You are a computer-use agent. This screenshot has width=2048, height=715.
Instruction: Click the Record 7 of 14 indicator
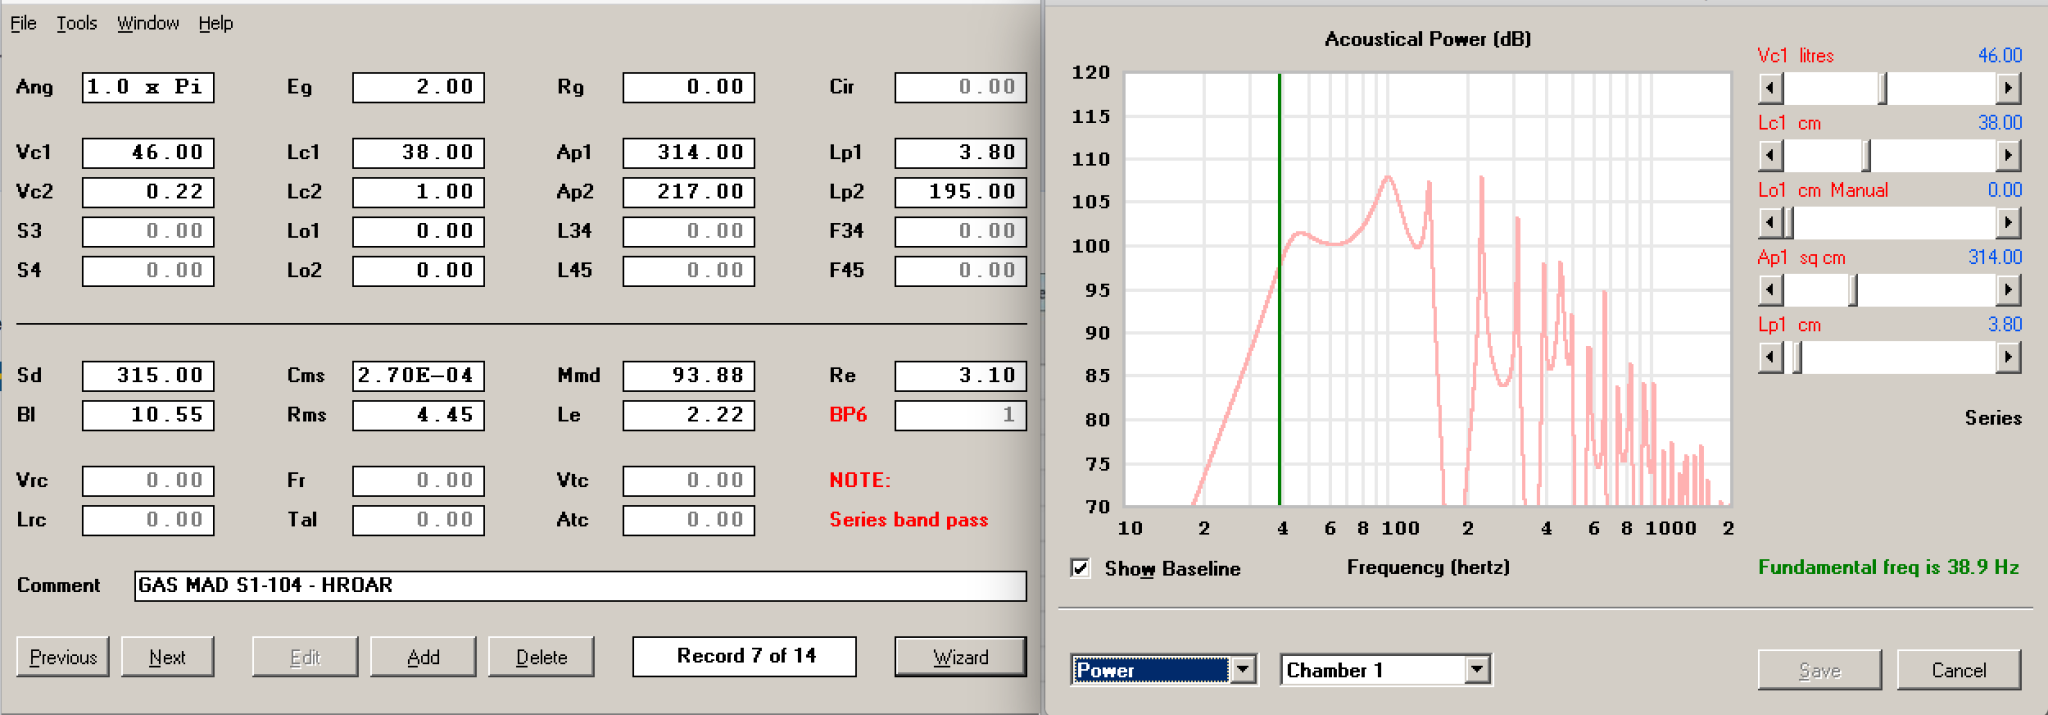(x=744, y=657)
